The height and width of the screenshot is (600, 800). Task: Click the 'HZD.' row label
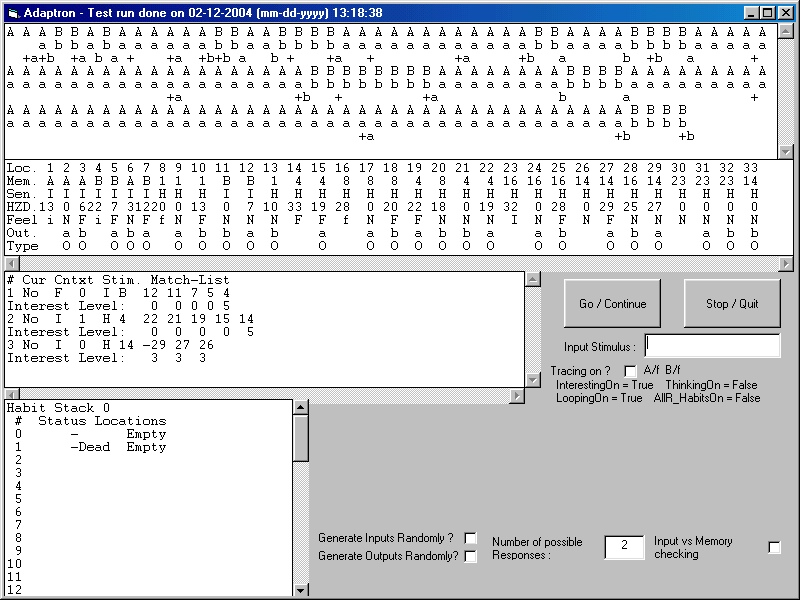tap(22, 207)
